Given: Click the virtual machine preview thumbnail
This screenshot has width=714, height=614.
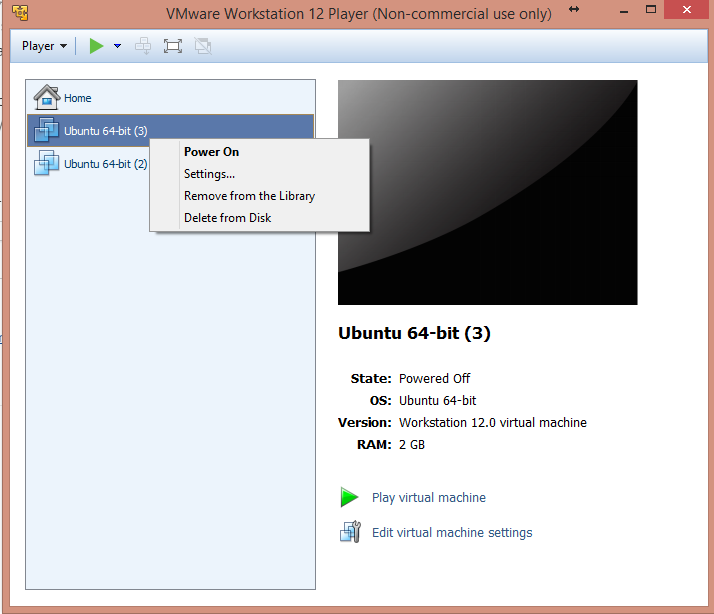Looking at the screenshot, I should tap(488, 192).
